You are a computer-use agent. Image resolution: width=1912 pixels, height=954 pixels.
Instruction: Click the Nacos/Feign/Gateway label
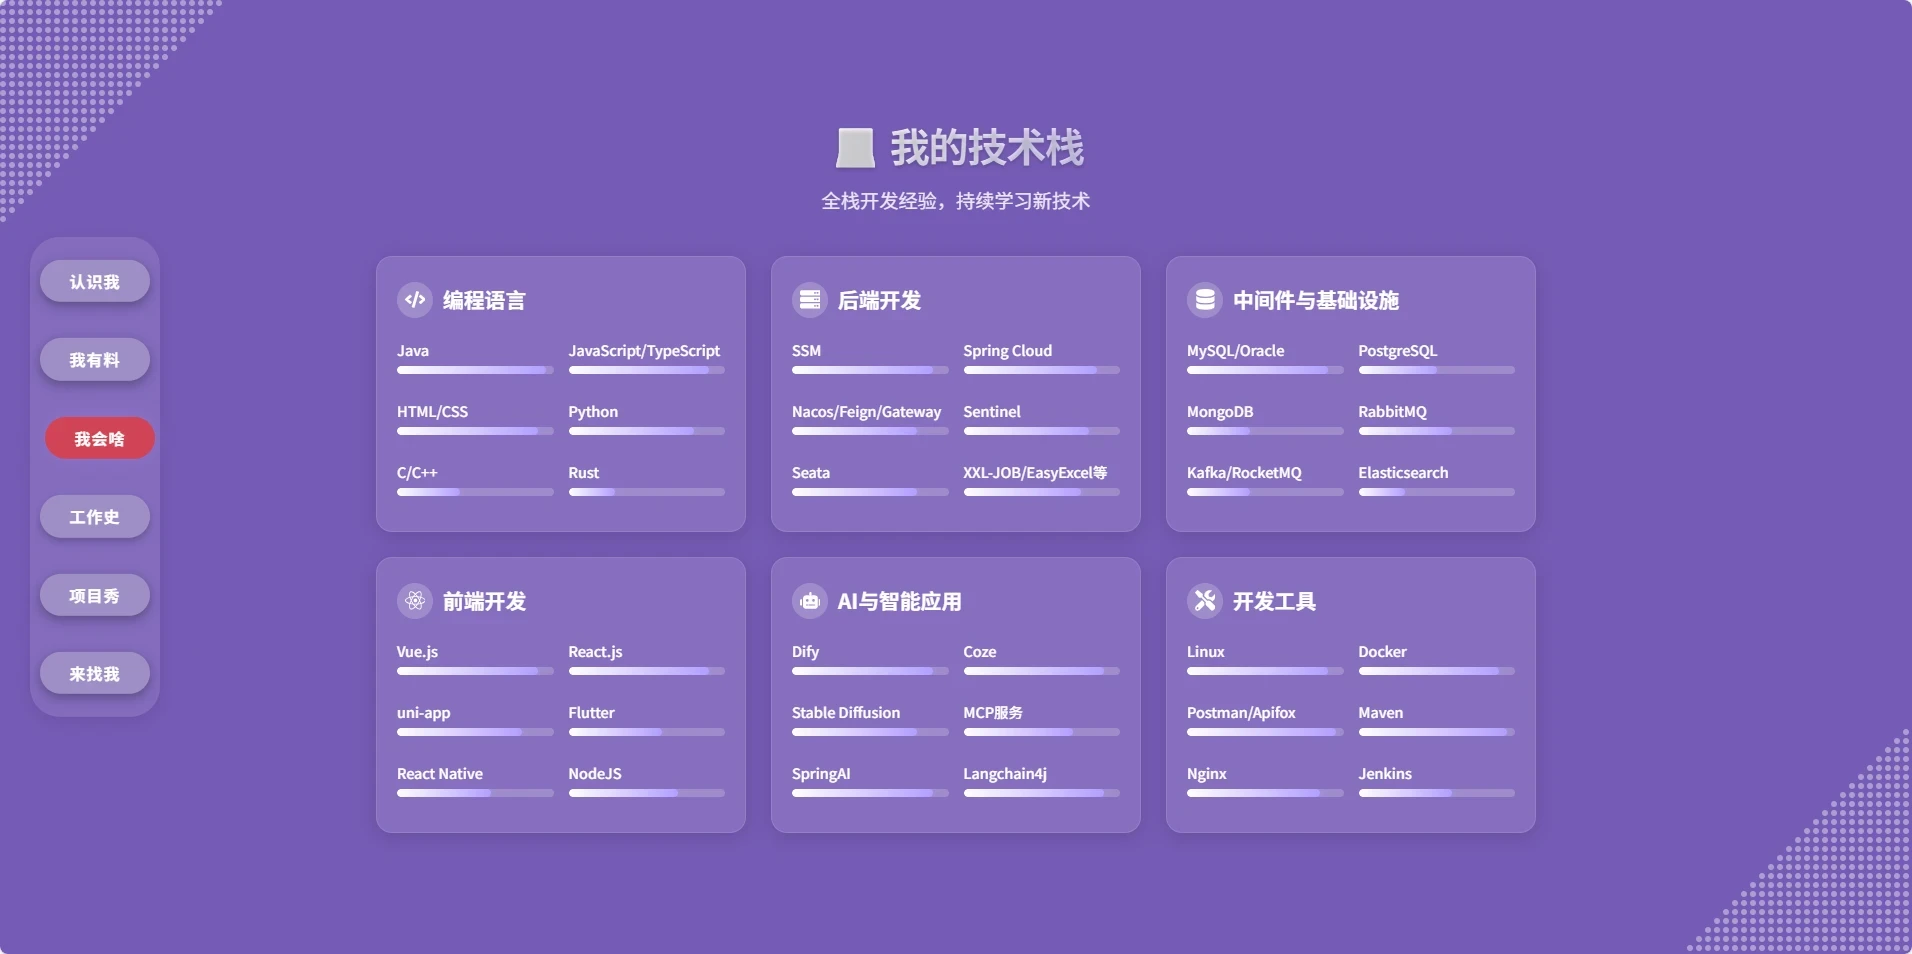point(867,412)
